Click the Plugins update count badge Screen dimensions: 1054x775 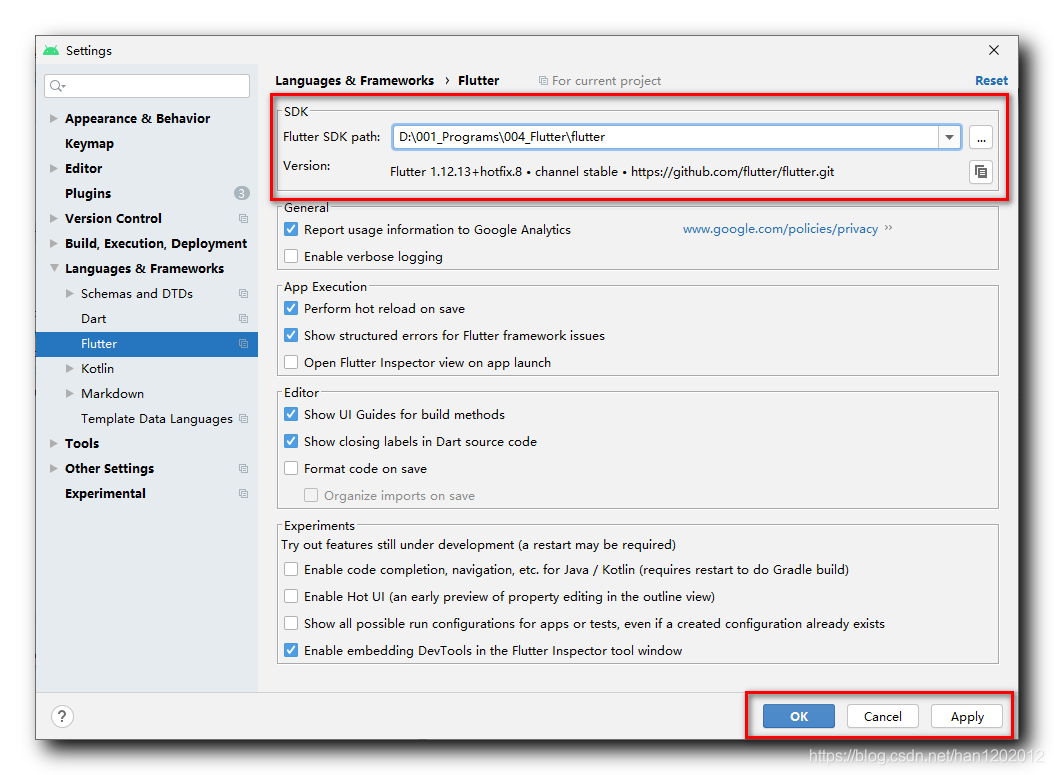point(242,194)
